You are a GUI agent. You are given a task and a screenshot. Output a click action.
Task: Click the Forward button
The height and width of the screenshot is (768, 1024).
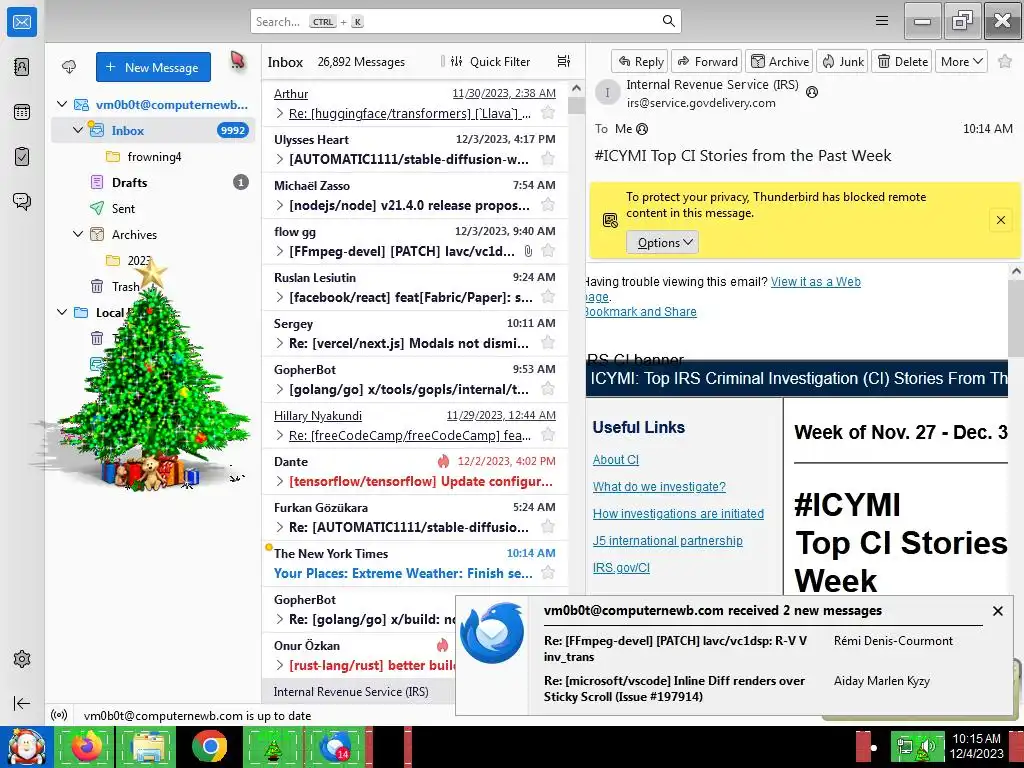pyautogui.click(x=707, y=61)
